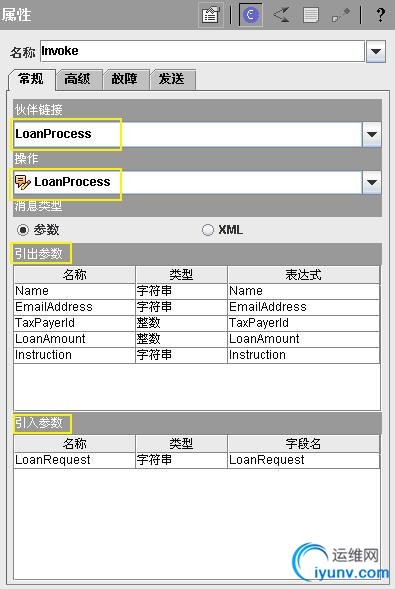The image size is (395, 589).
Task: Click the LoanAmount expression cell
Action: pos(303,339)
